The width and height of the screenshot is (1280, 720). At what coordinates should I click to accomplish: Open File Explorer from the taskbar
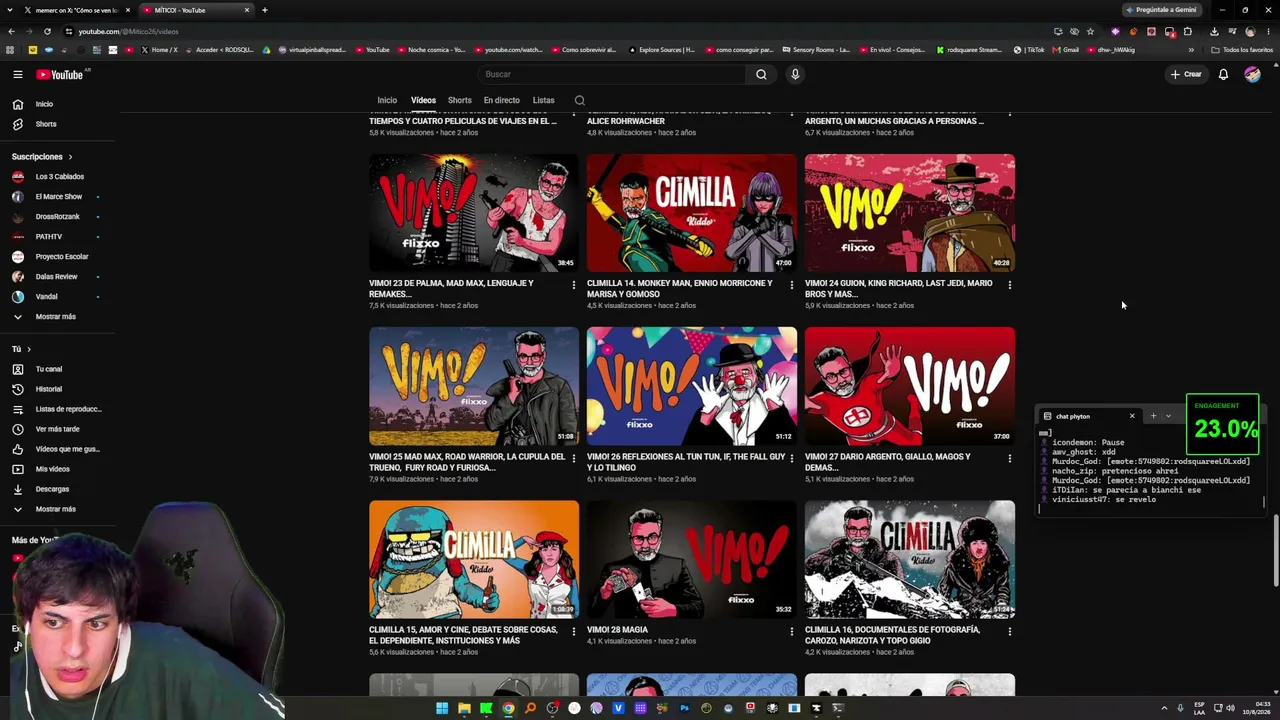click(x=464, y=708)
